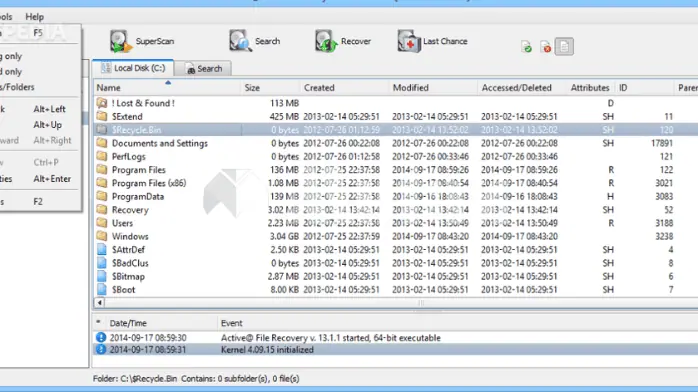Viewport: 698px width, 392px height.
Task: Click the info icon for 08:59:31 log entry
Action: (101, 350)
